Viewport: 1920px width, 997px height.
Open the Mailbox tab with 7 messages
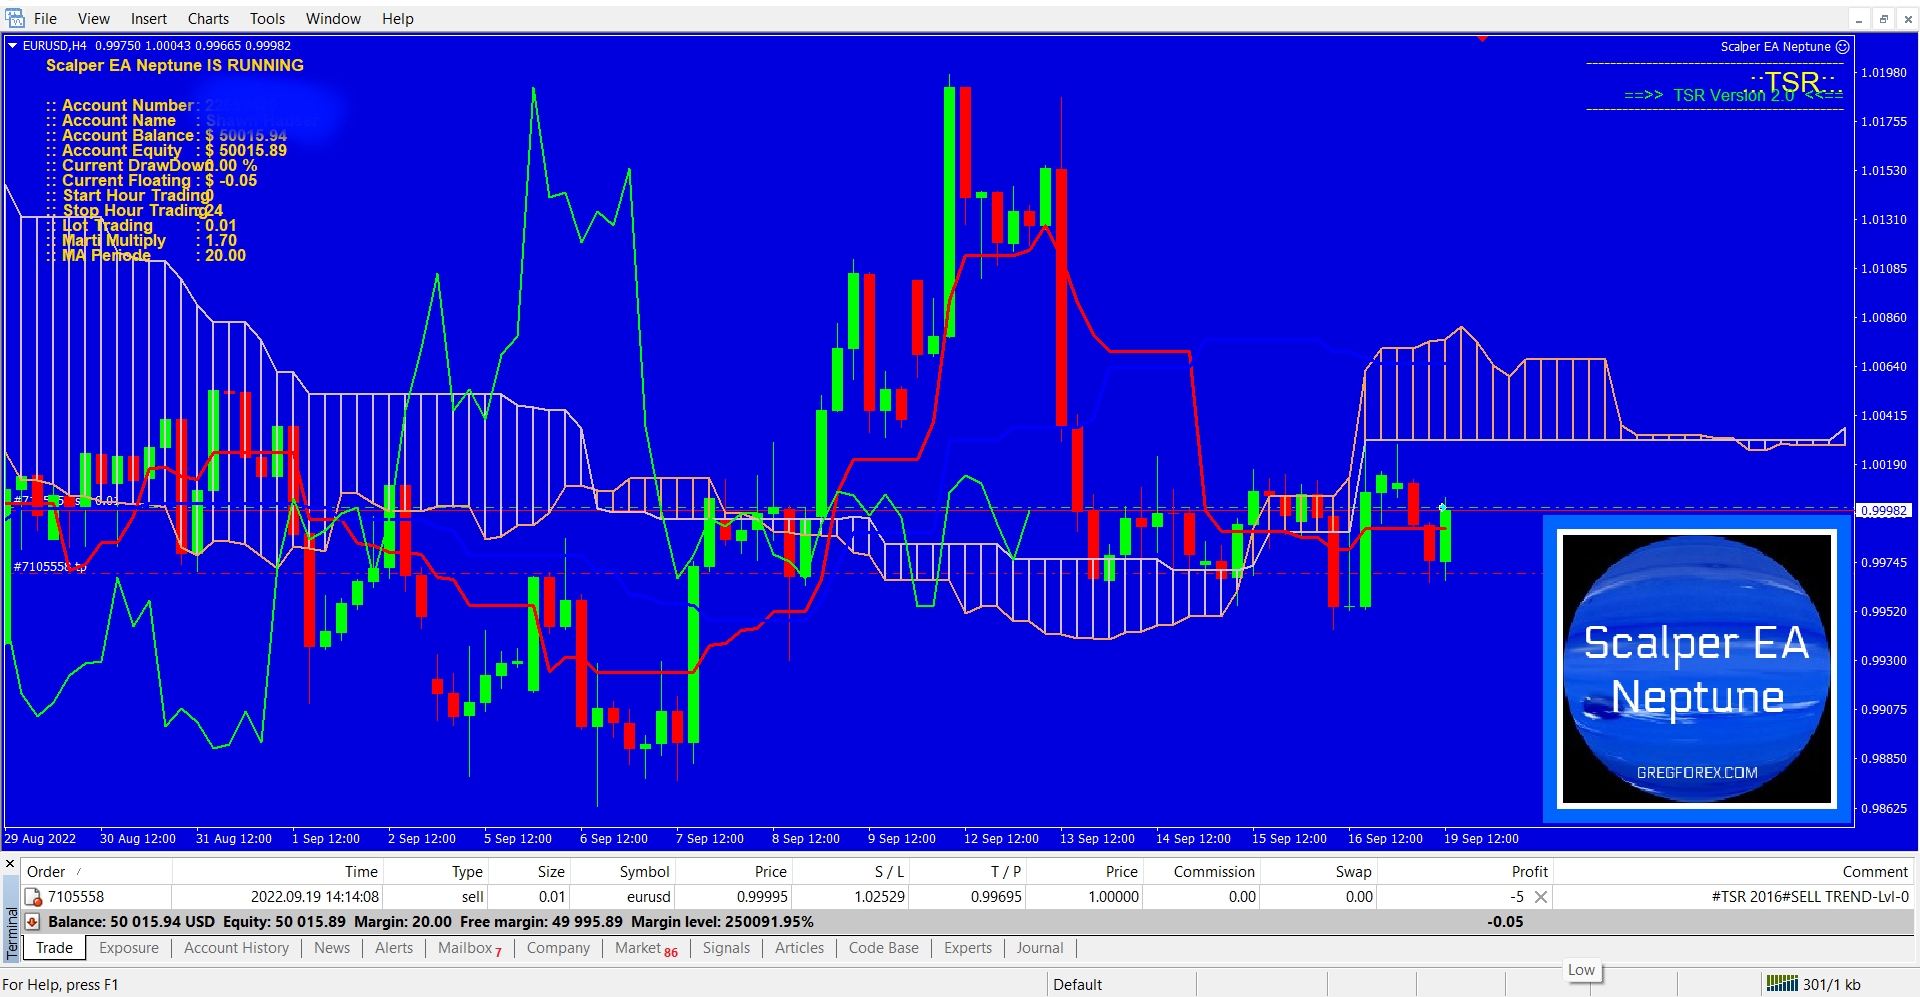468,948
